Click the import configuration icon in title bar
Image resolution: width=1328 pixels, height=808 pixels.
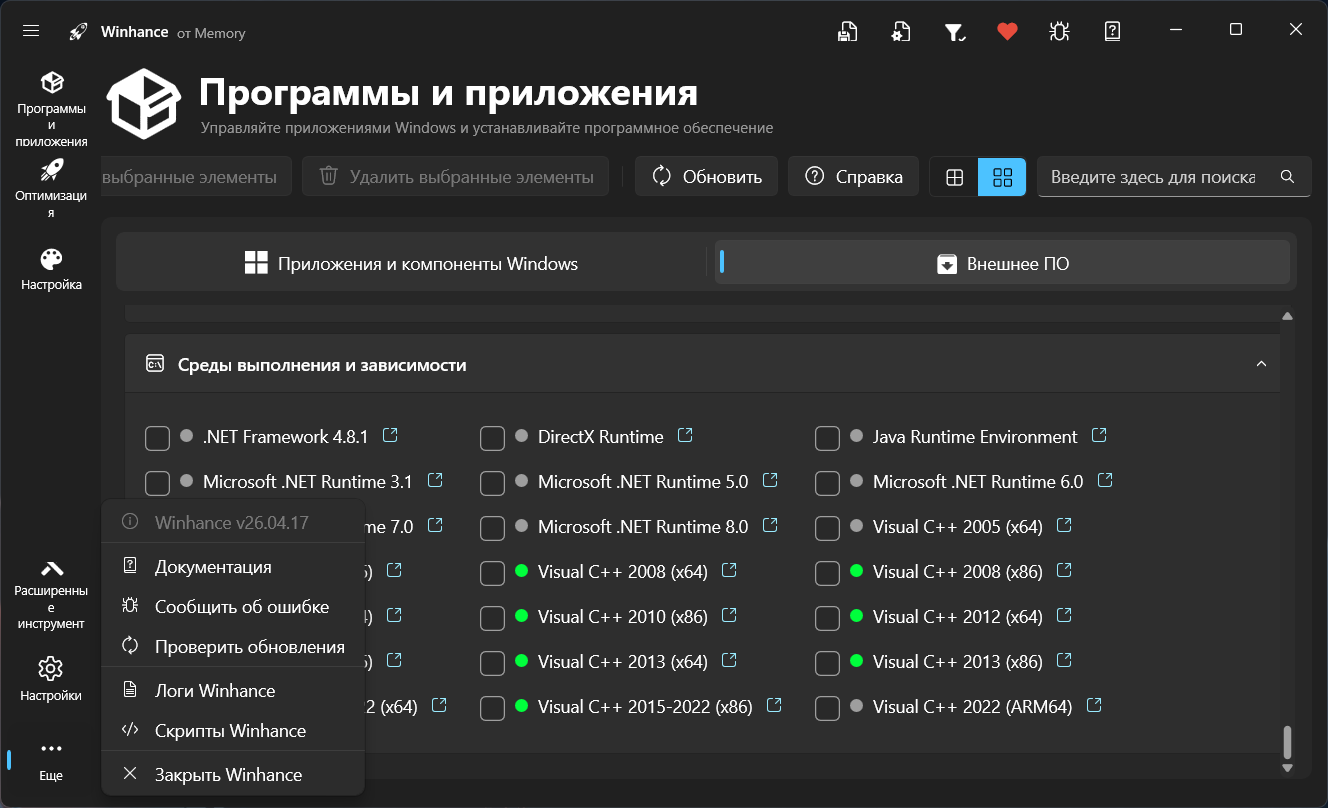(901, 31)
